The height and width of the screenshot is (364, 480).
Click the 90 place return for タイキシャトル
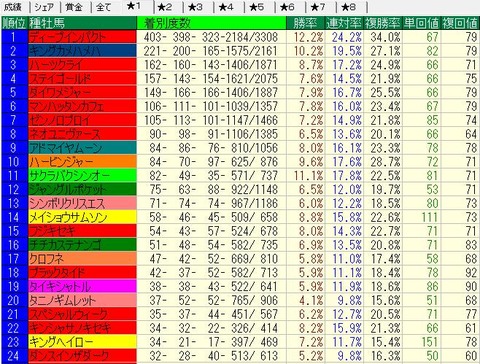pyautogui.click(x=460, y=286)
